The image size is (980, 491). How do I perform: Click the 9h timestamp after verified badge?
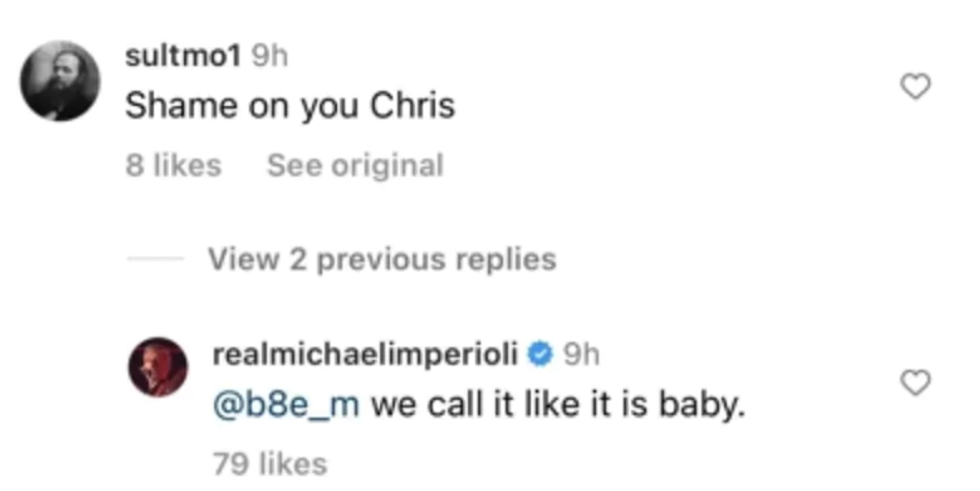pyautogui.click(x=580, y=353)
